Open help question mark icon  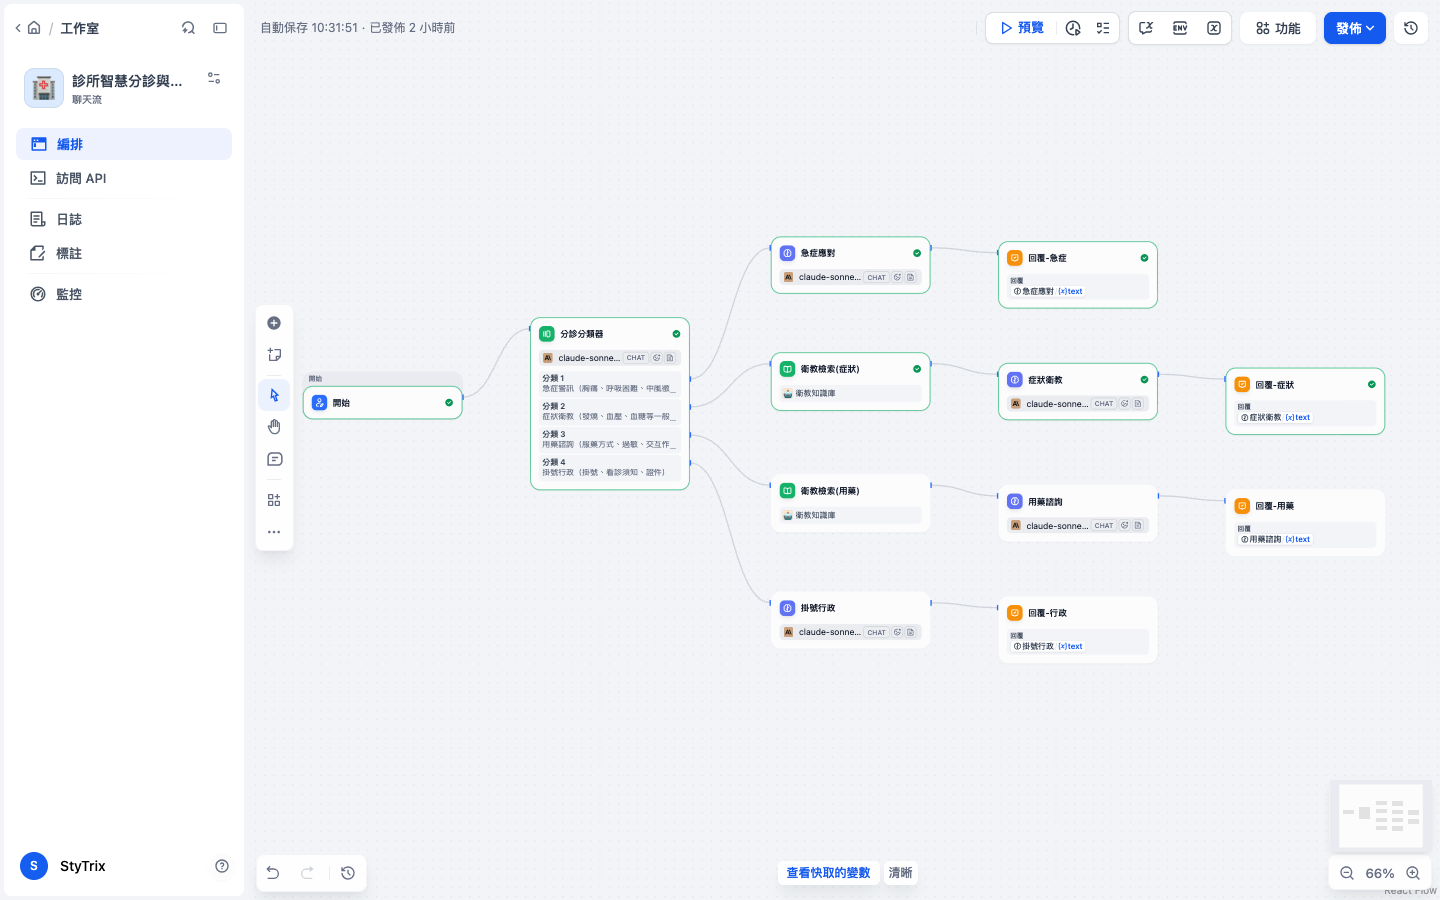coord(222,866)
